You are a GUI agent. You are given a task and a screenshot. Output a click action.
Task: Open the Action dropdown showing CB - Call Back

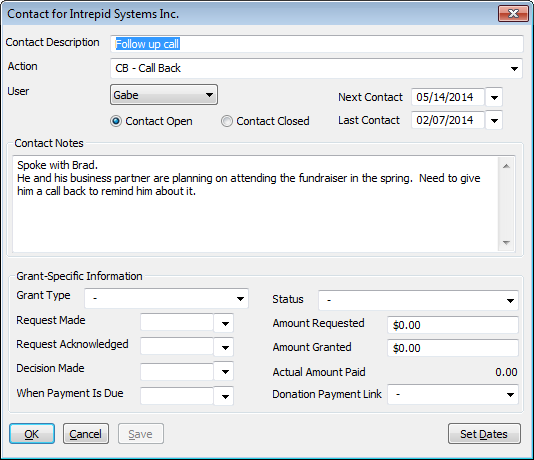(316, 68)
